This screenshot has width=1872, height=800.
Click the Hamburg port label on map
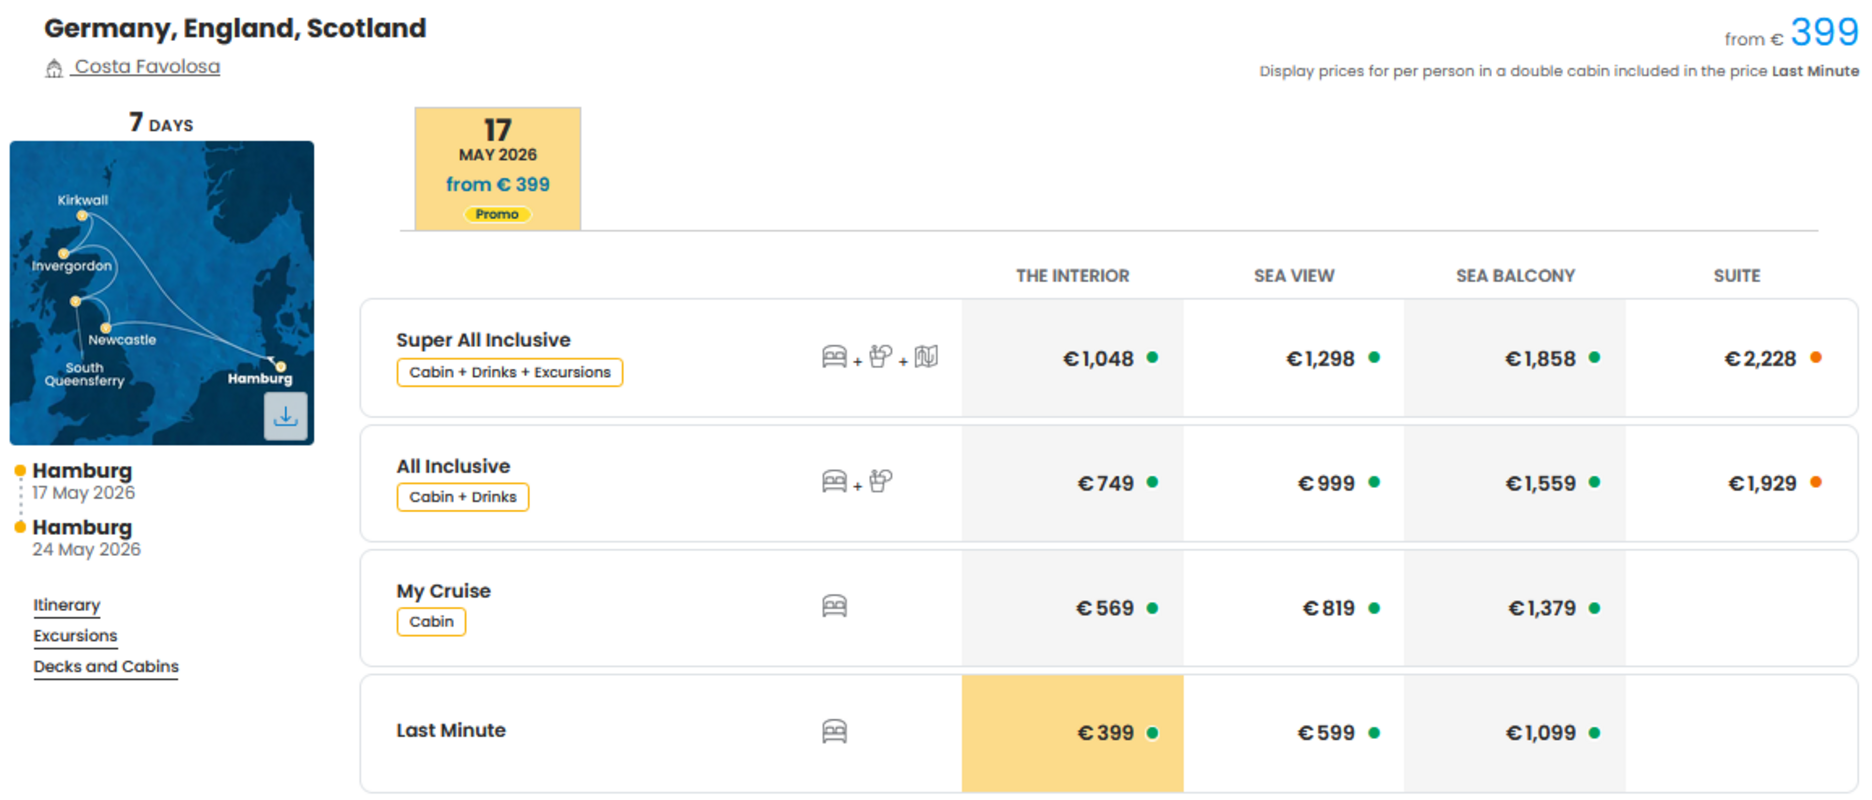(x=260, y=379)
